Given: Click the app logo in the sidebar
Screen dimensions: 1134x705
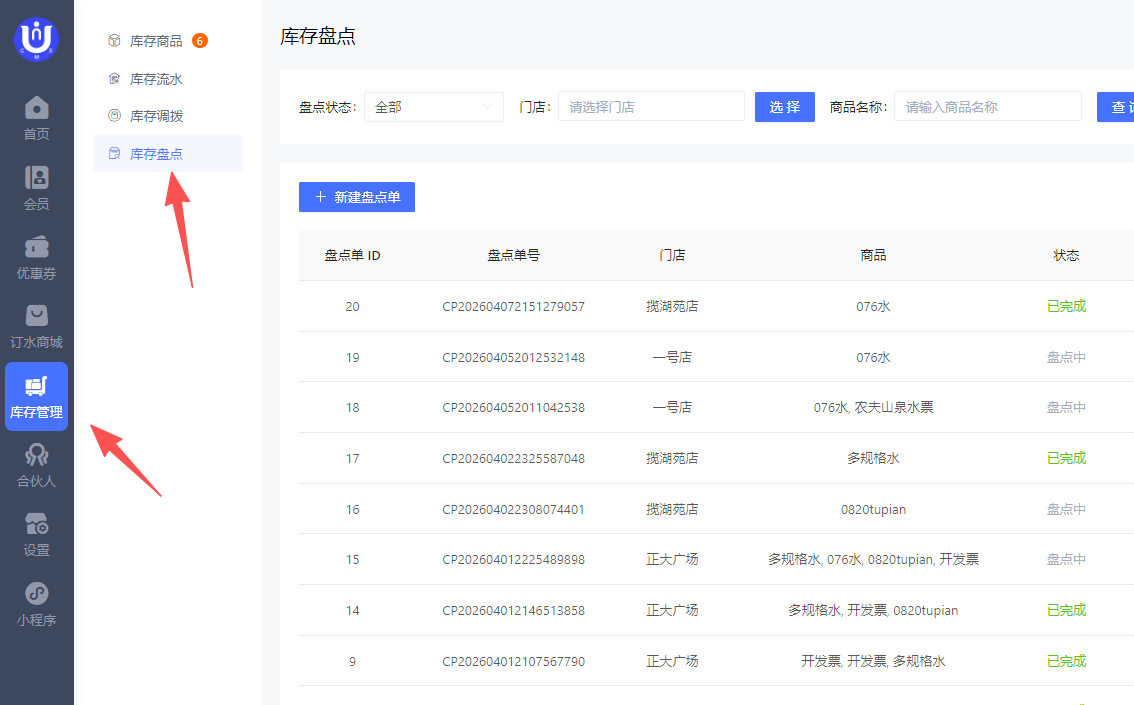Looking at the screenshot, I should click(x=37, y=39).
